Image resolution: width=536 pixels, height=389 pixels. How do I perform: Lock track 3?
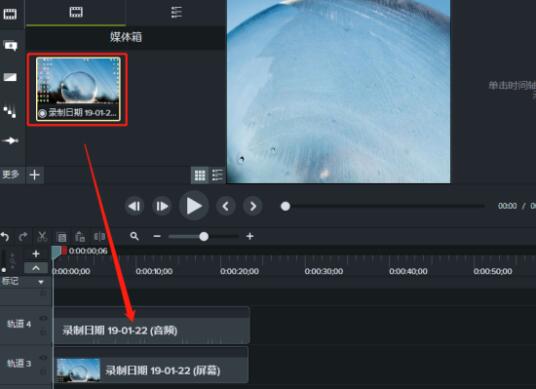coord(43,371)
